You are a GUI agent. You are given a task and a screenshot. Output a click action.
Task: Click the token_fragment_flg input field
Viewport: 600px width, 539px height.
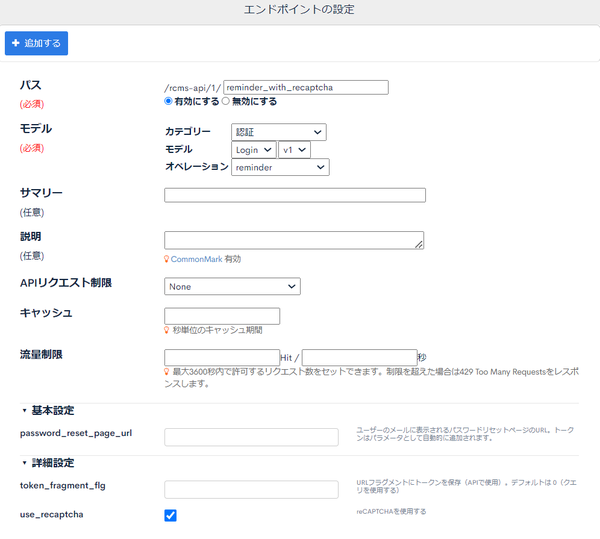coord(251,489)
